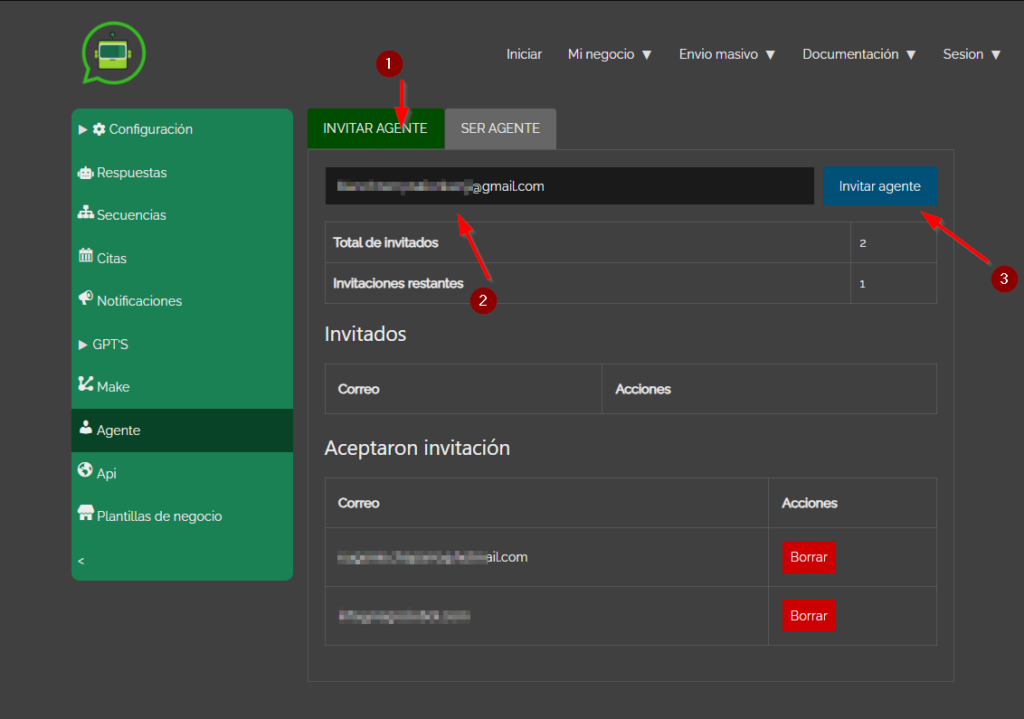Click Correo header in Invitados table

pyautogui.click(x=359, y=389)
